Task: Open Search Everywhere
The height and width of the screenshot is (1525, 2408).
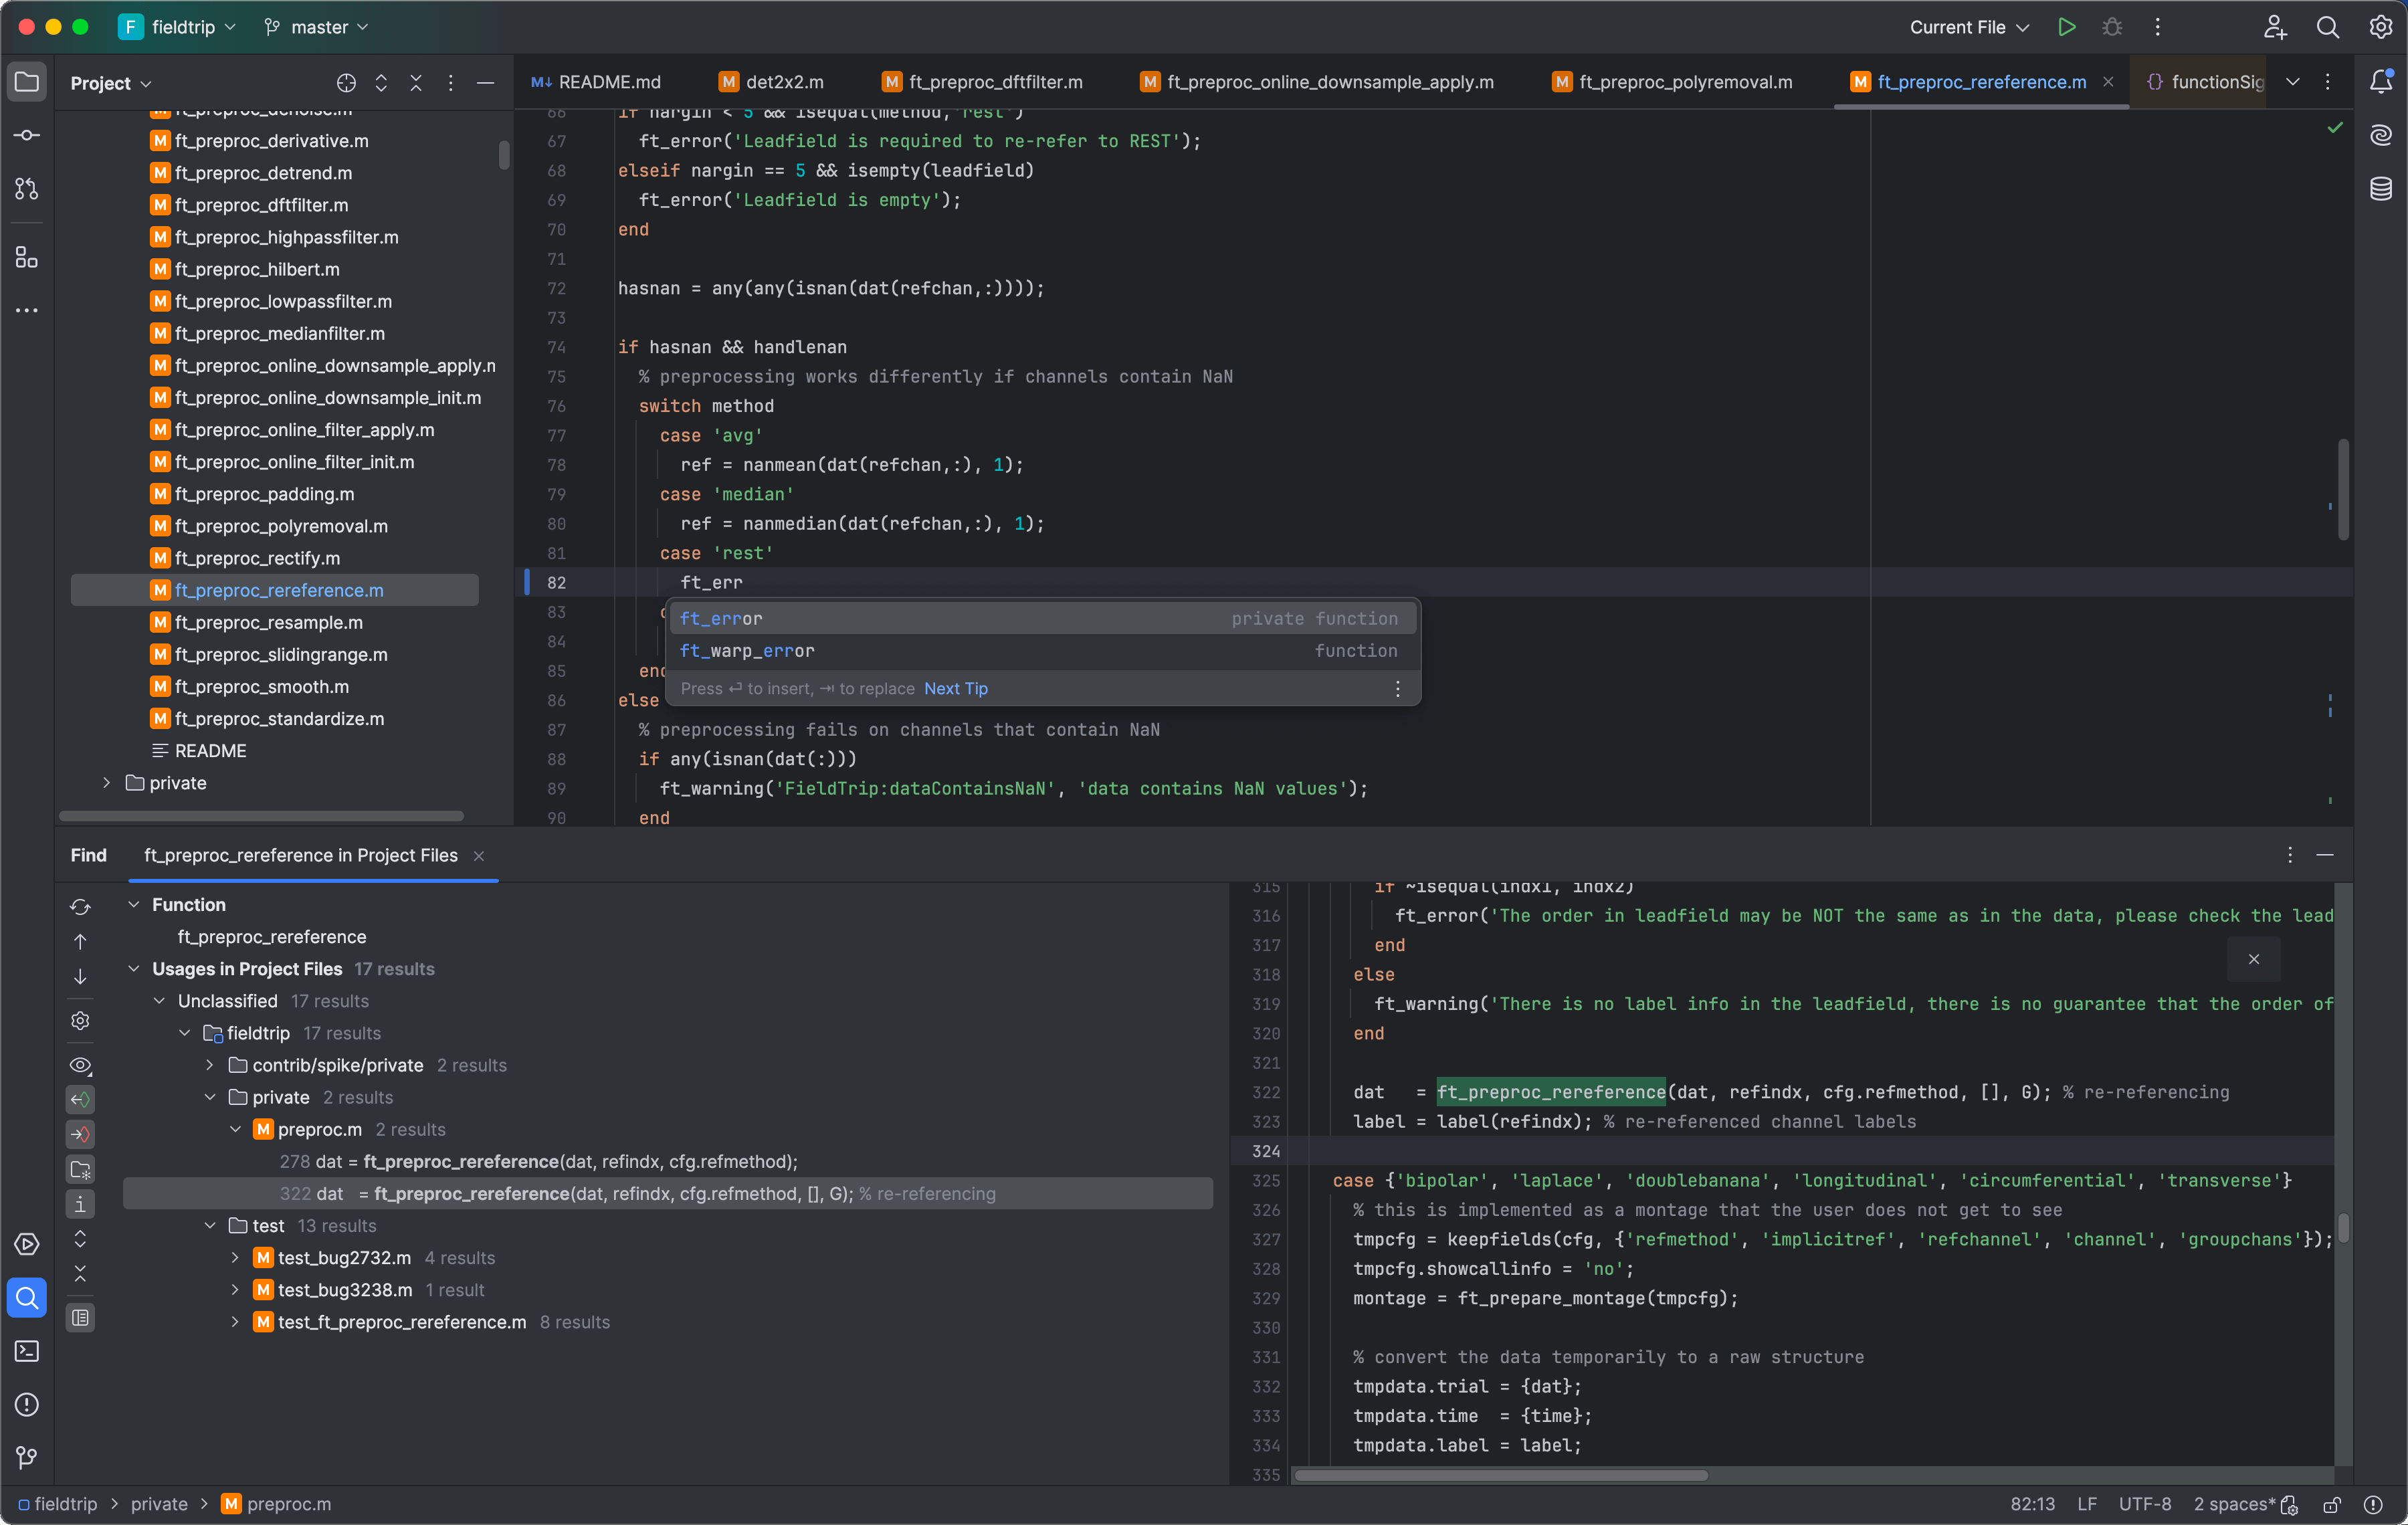Action: (x=2329, y=27)
